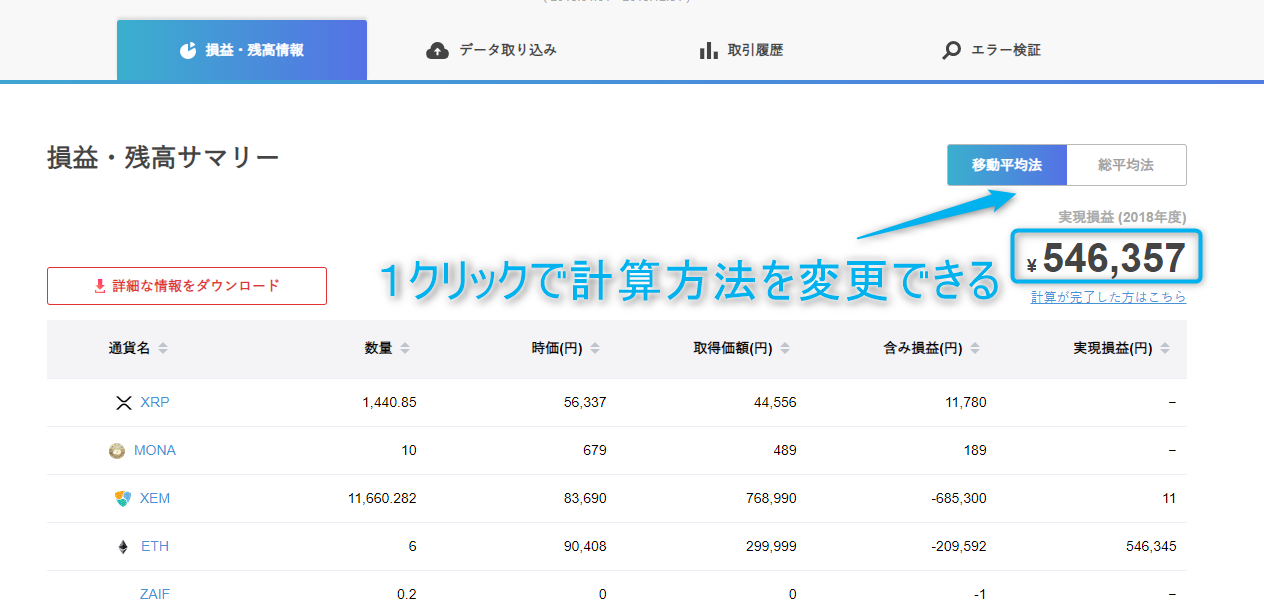This screenshot has width=1264, height=606.
Task: Click the XRP quantity 1,440.85
Action: (389, 402)
